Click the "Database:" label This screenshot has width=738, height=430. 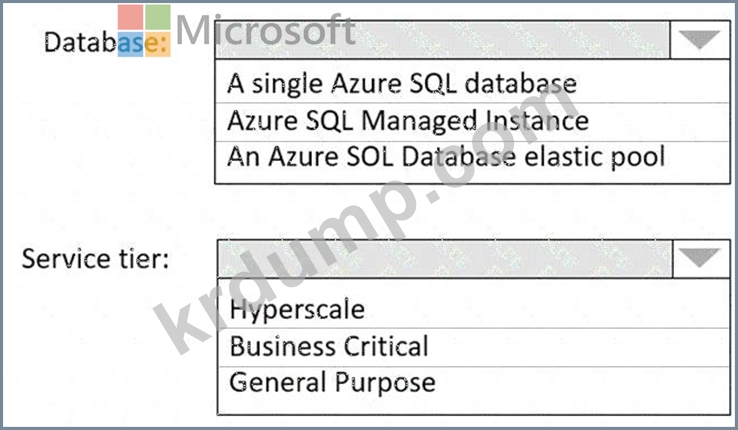(x=105, y=42)
